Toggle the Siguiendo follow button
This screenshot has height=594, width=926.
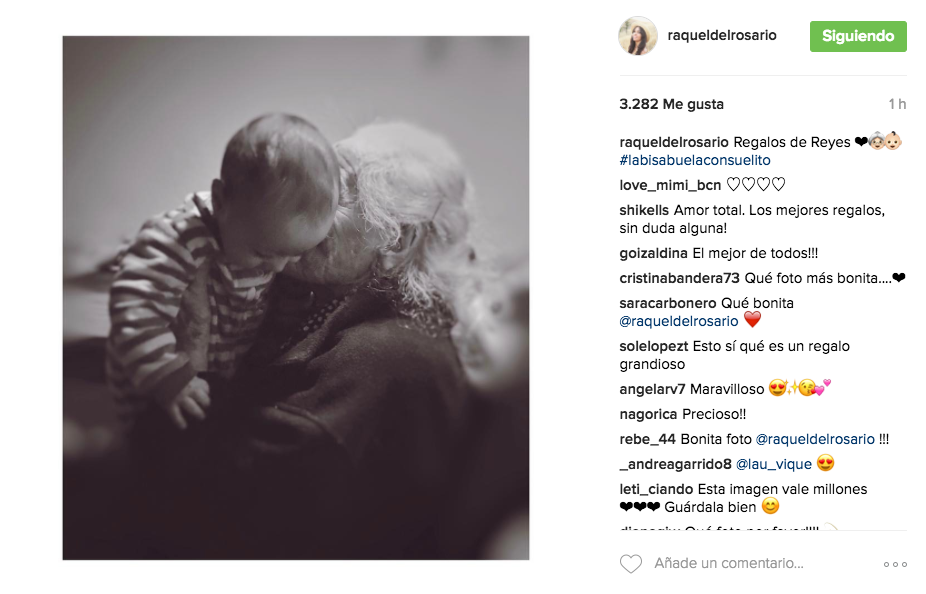858,36
